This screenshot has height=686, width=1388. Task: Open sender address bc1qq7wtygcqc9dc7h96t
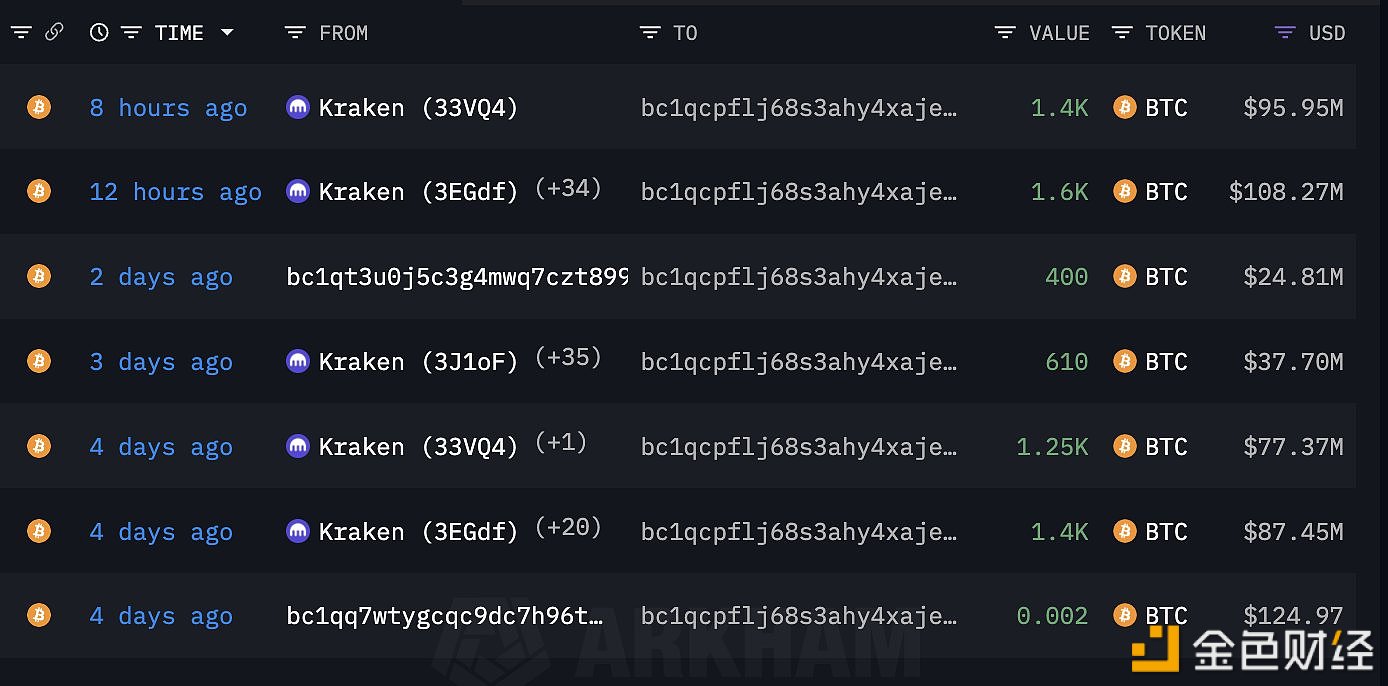(x=445, y=617)
